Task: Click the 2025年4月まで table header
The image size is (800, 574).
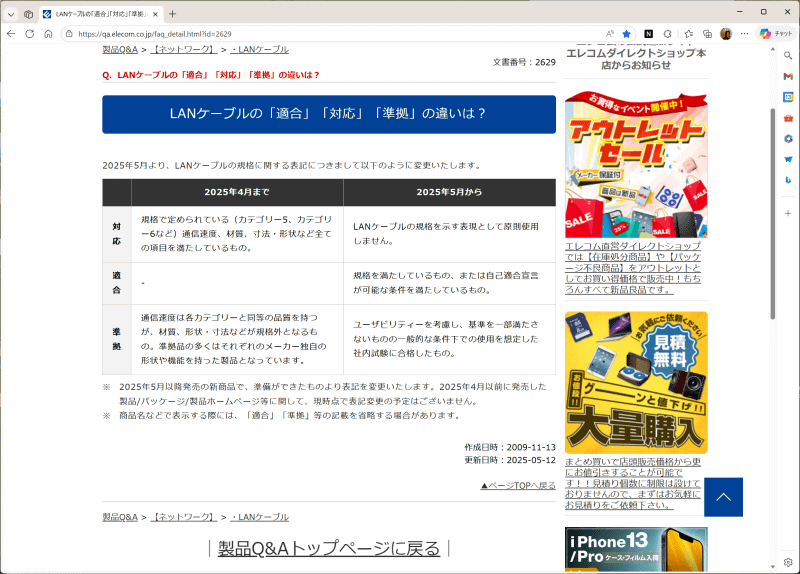Action: point(237,192)
